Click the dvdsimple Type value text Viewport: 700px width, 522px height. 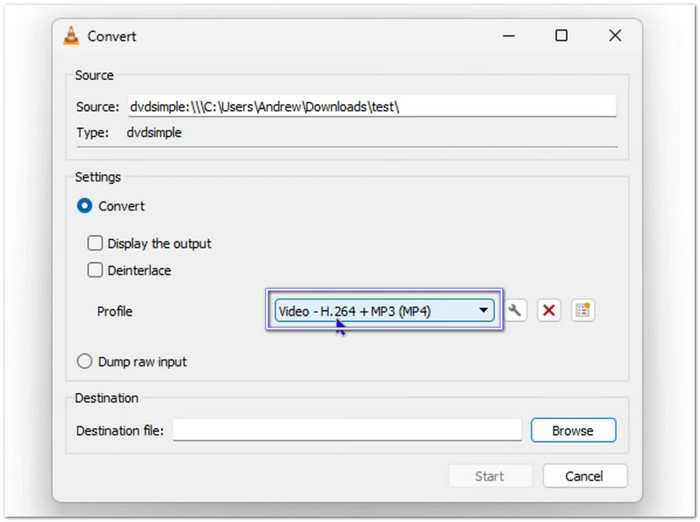[154, 132]
